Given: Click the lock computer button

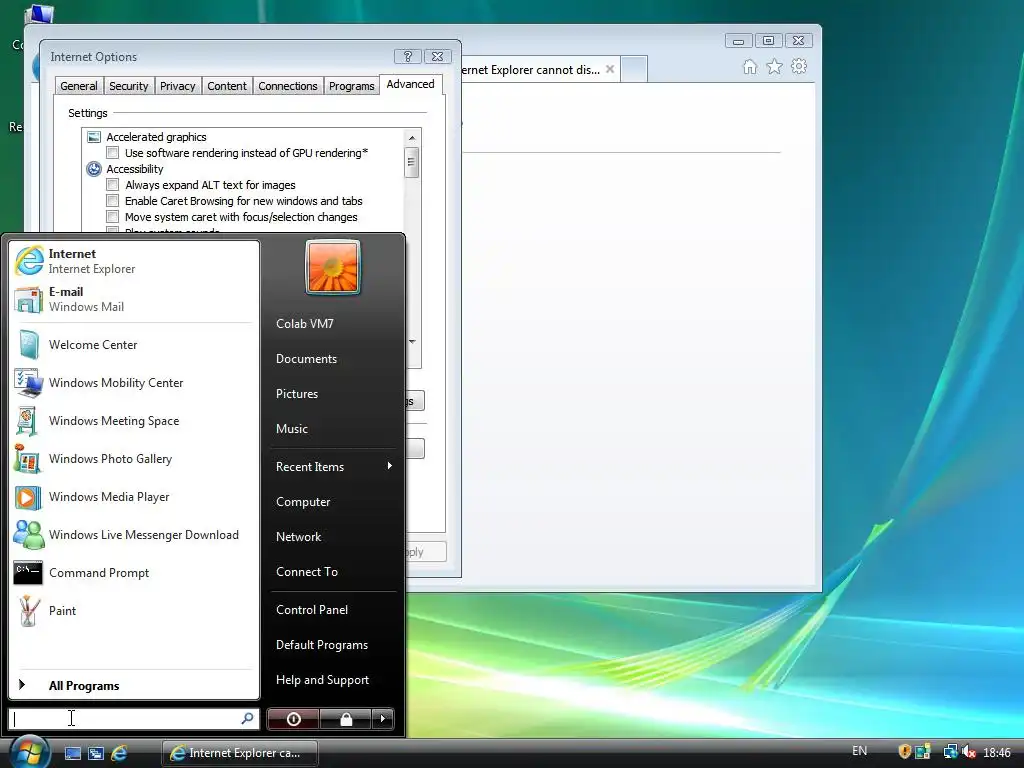Looking at the screenshot, I should (x=346, y=719).
